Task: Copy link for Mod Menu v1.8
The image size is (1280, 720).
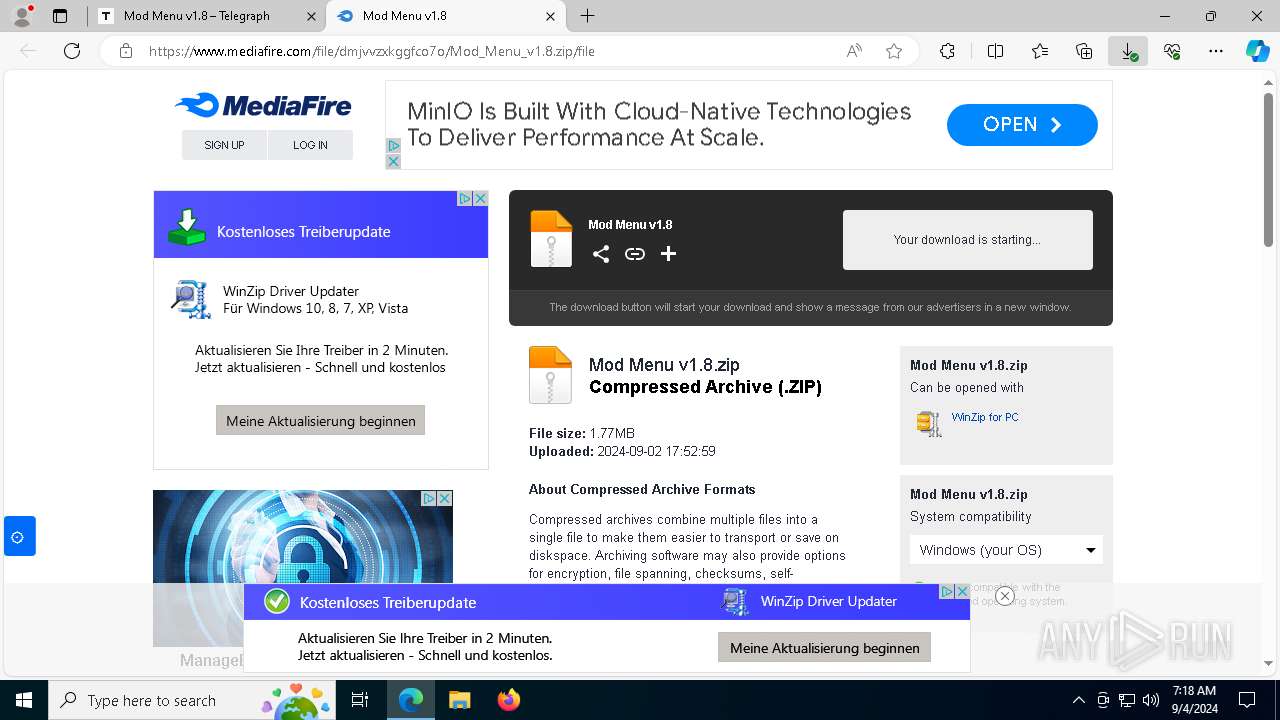Action: pos(635,254)
